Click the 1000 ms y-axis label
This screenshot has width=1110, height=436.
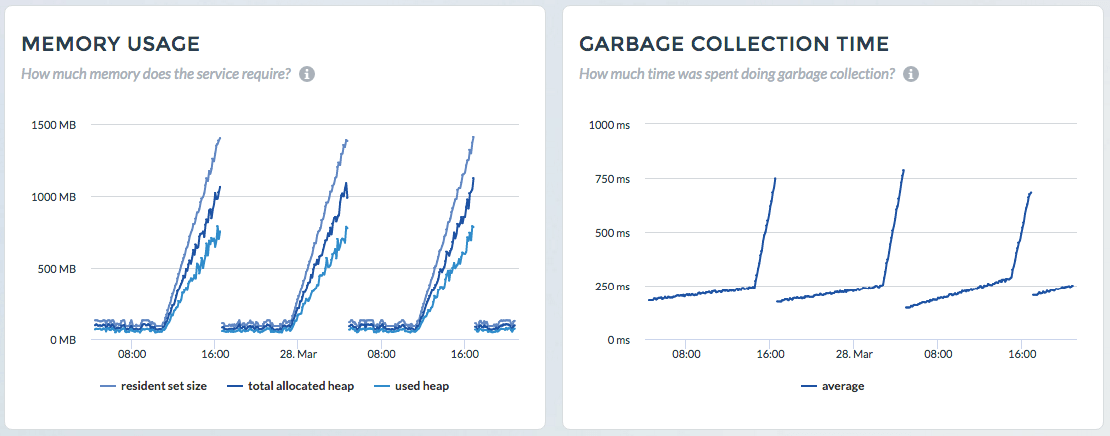609,125
